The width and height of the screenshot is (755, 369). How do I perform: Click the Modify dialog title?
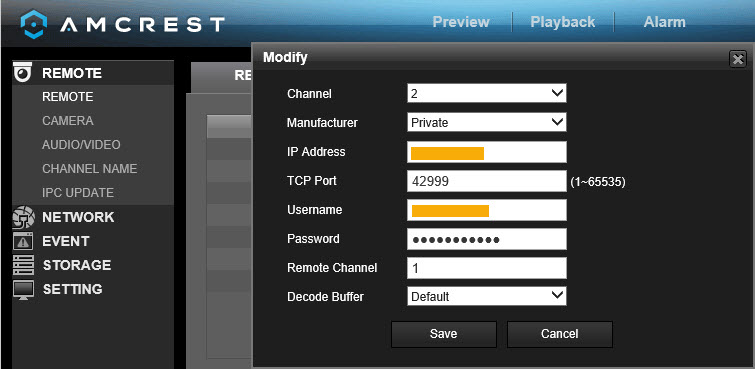285,58
